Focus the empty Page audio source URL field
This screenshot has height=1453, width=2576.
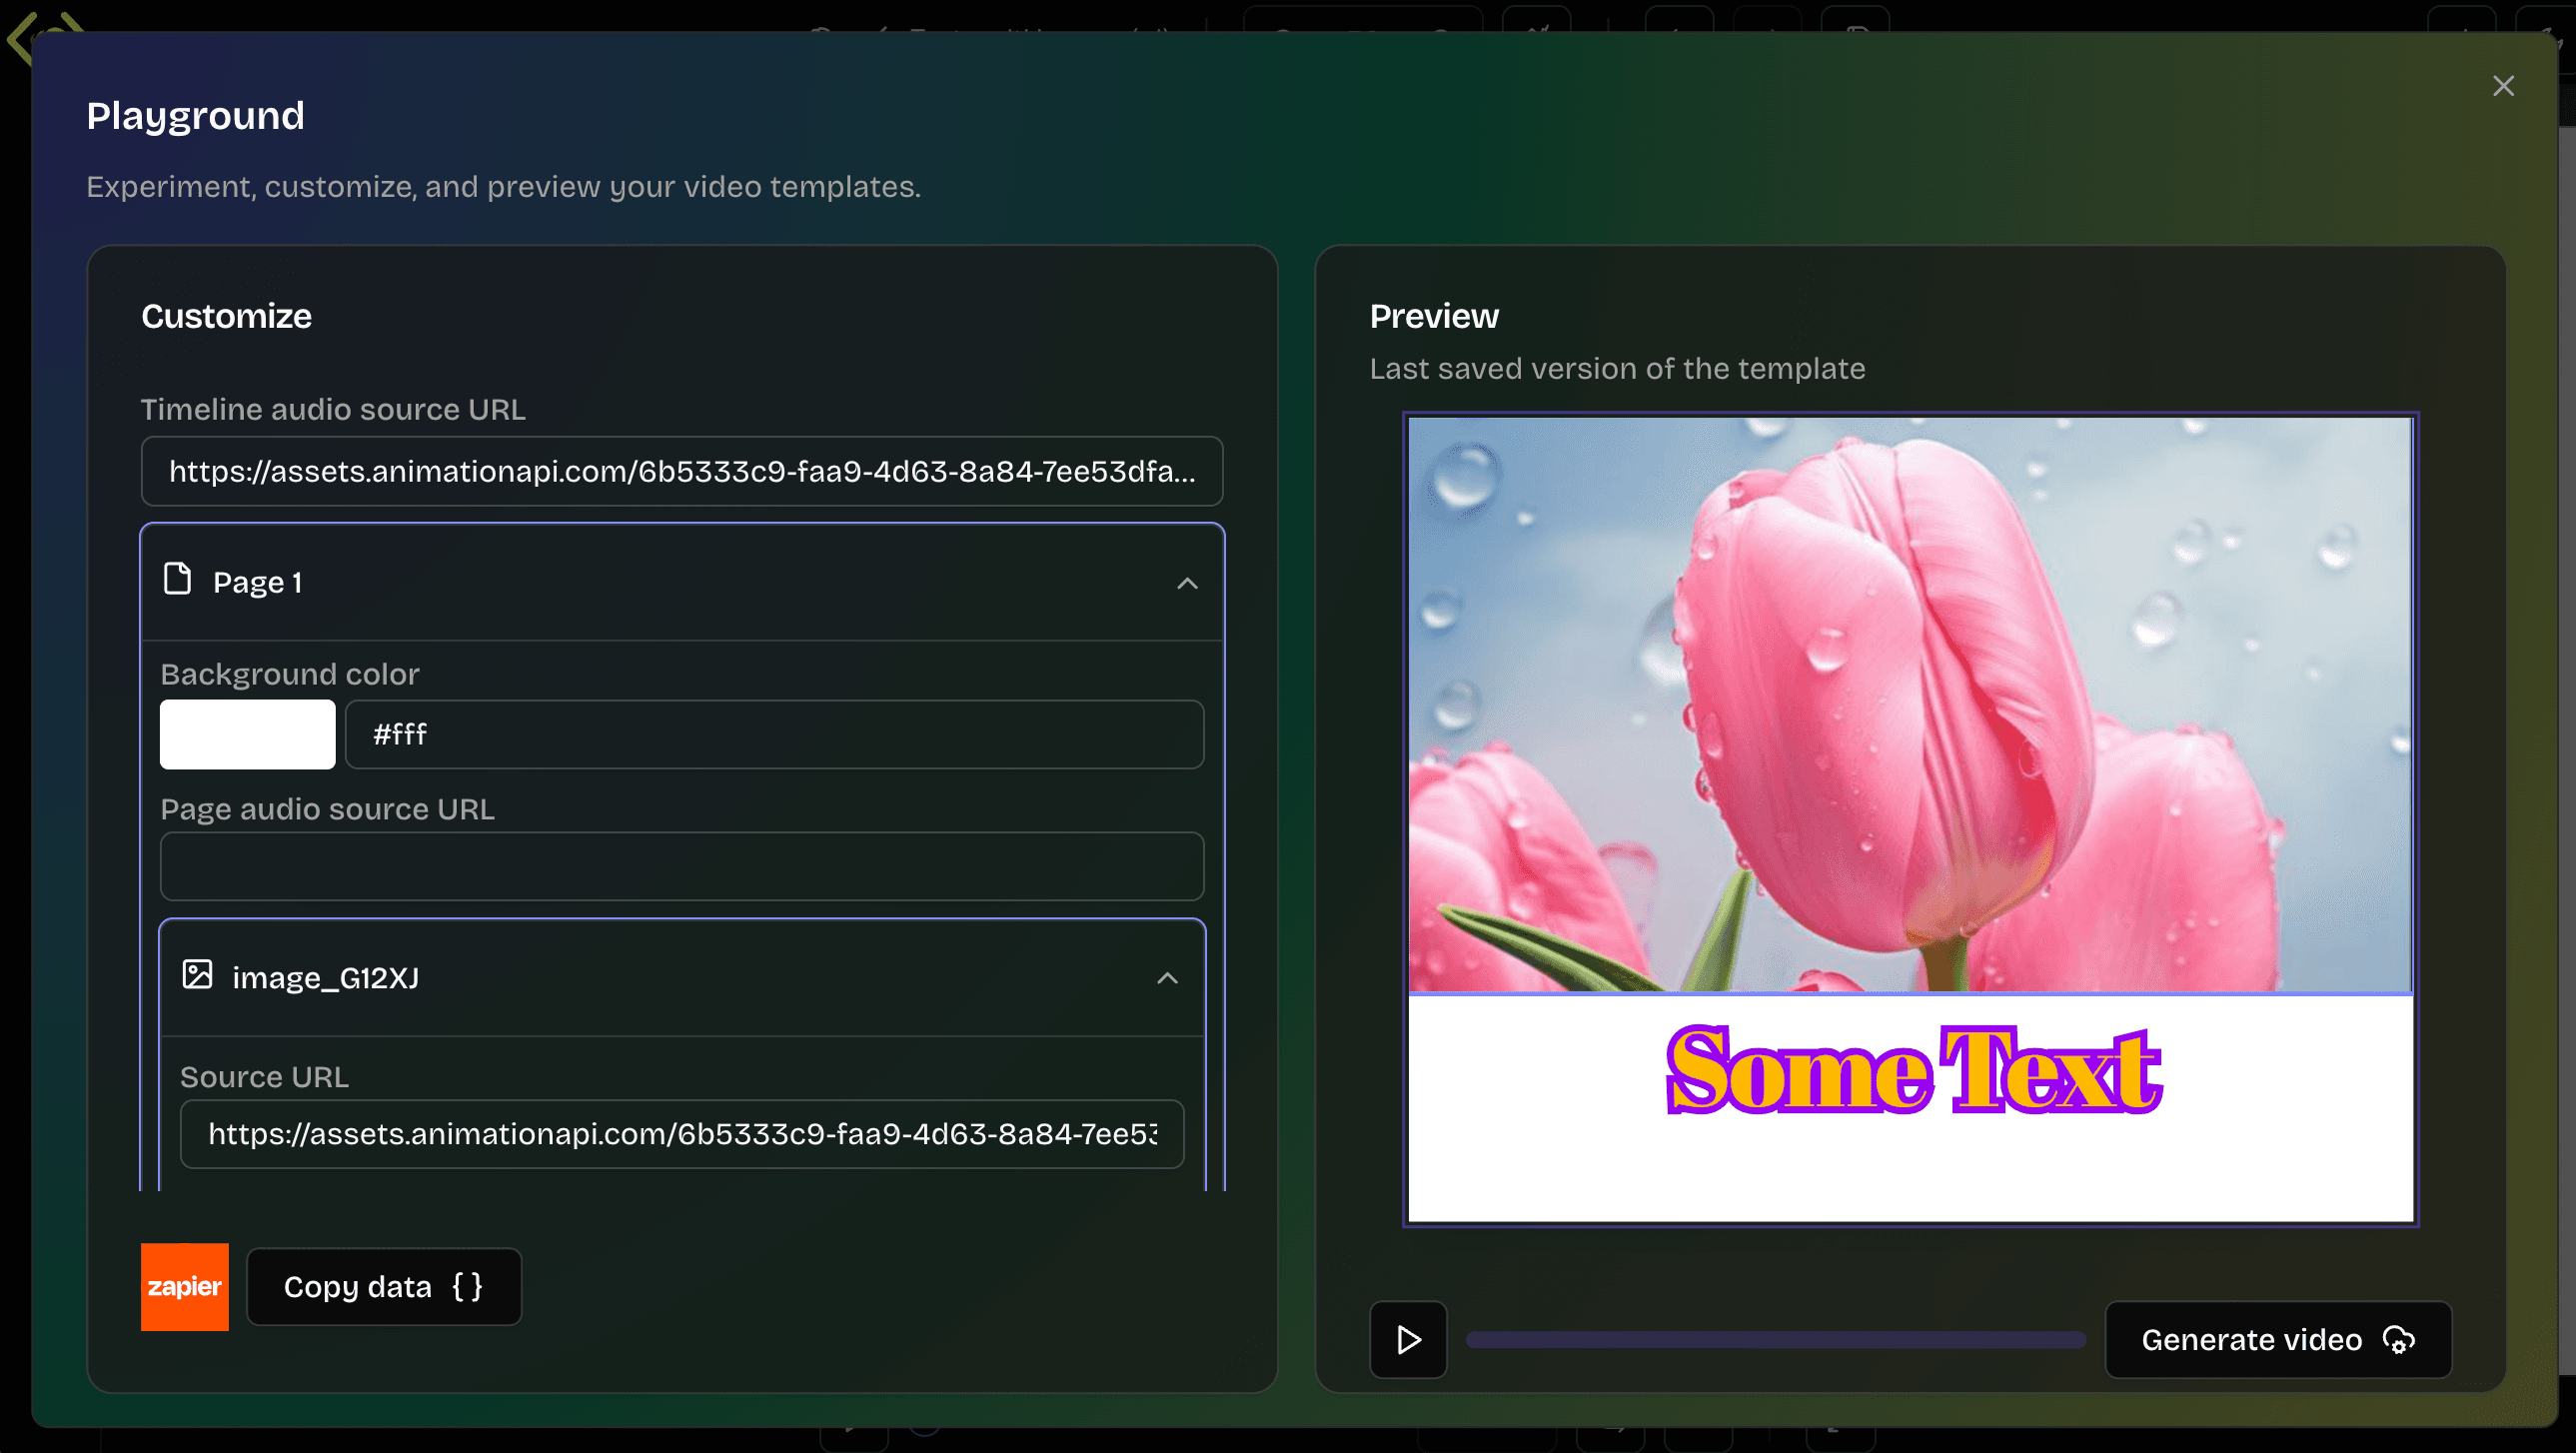point(681,866)
